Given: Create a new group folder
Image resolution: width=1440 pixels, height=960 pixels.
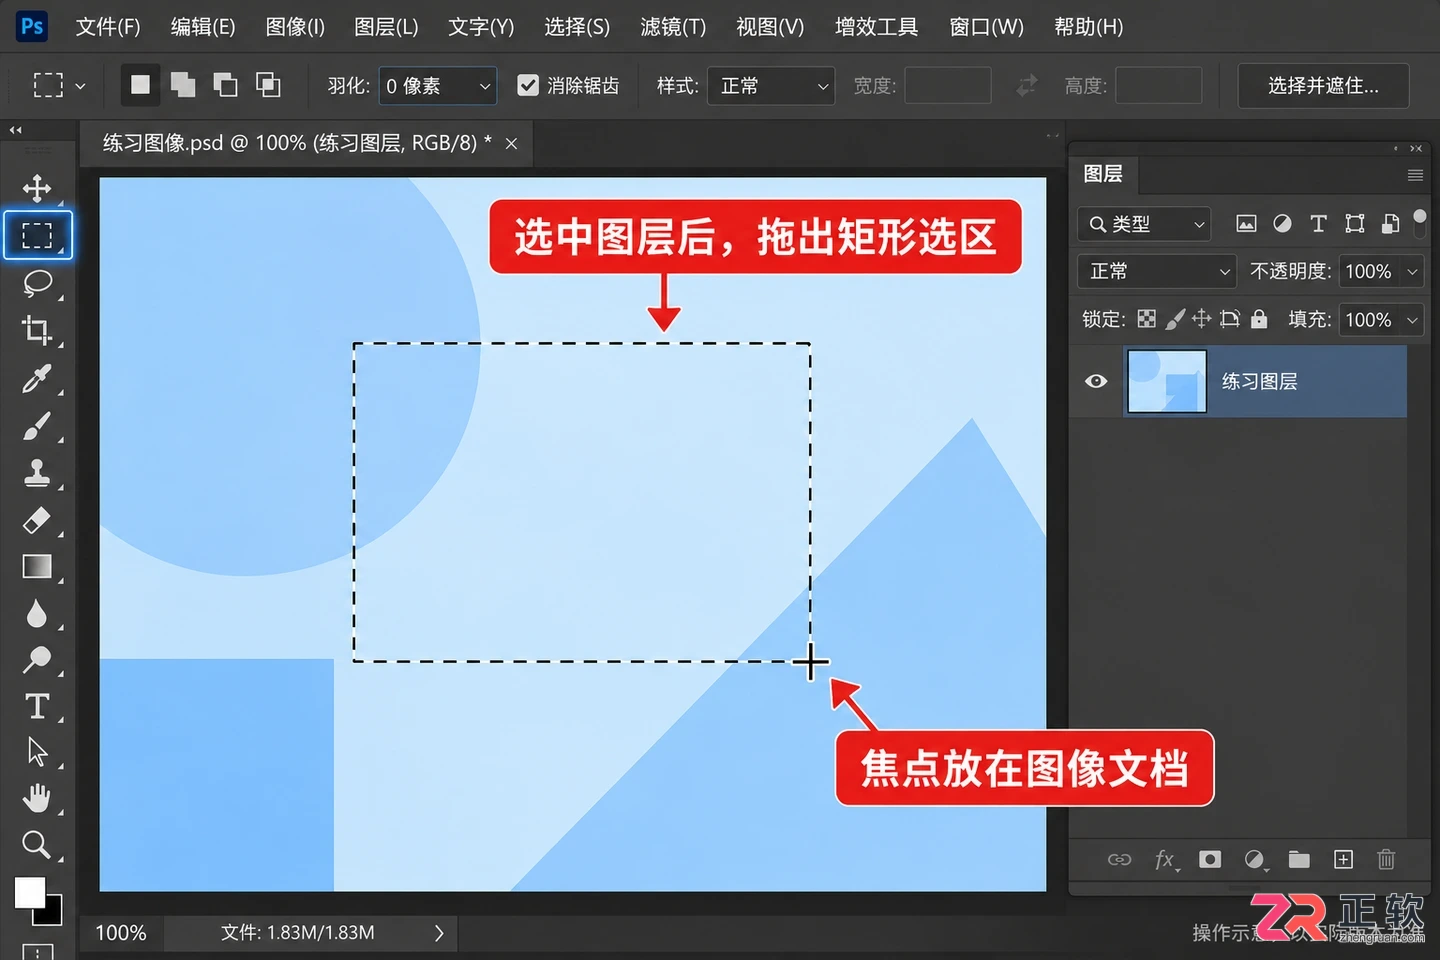Looking at the screenshot, I should click(1299, 859).
